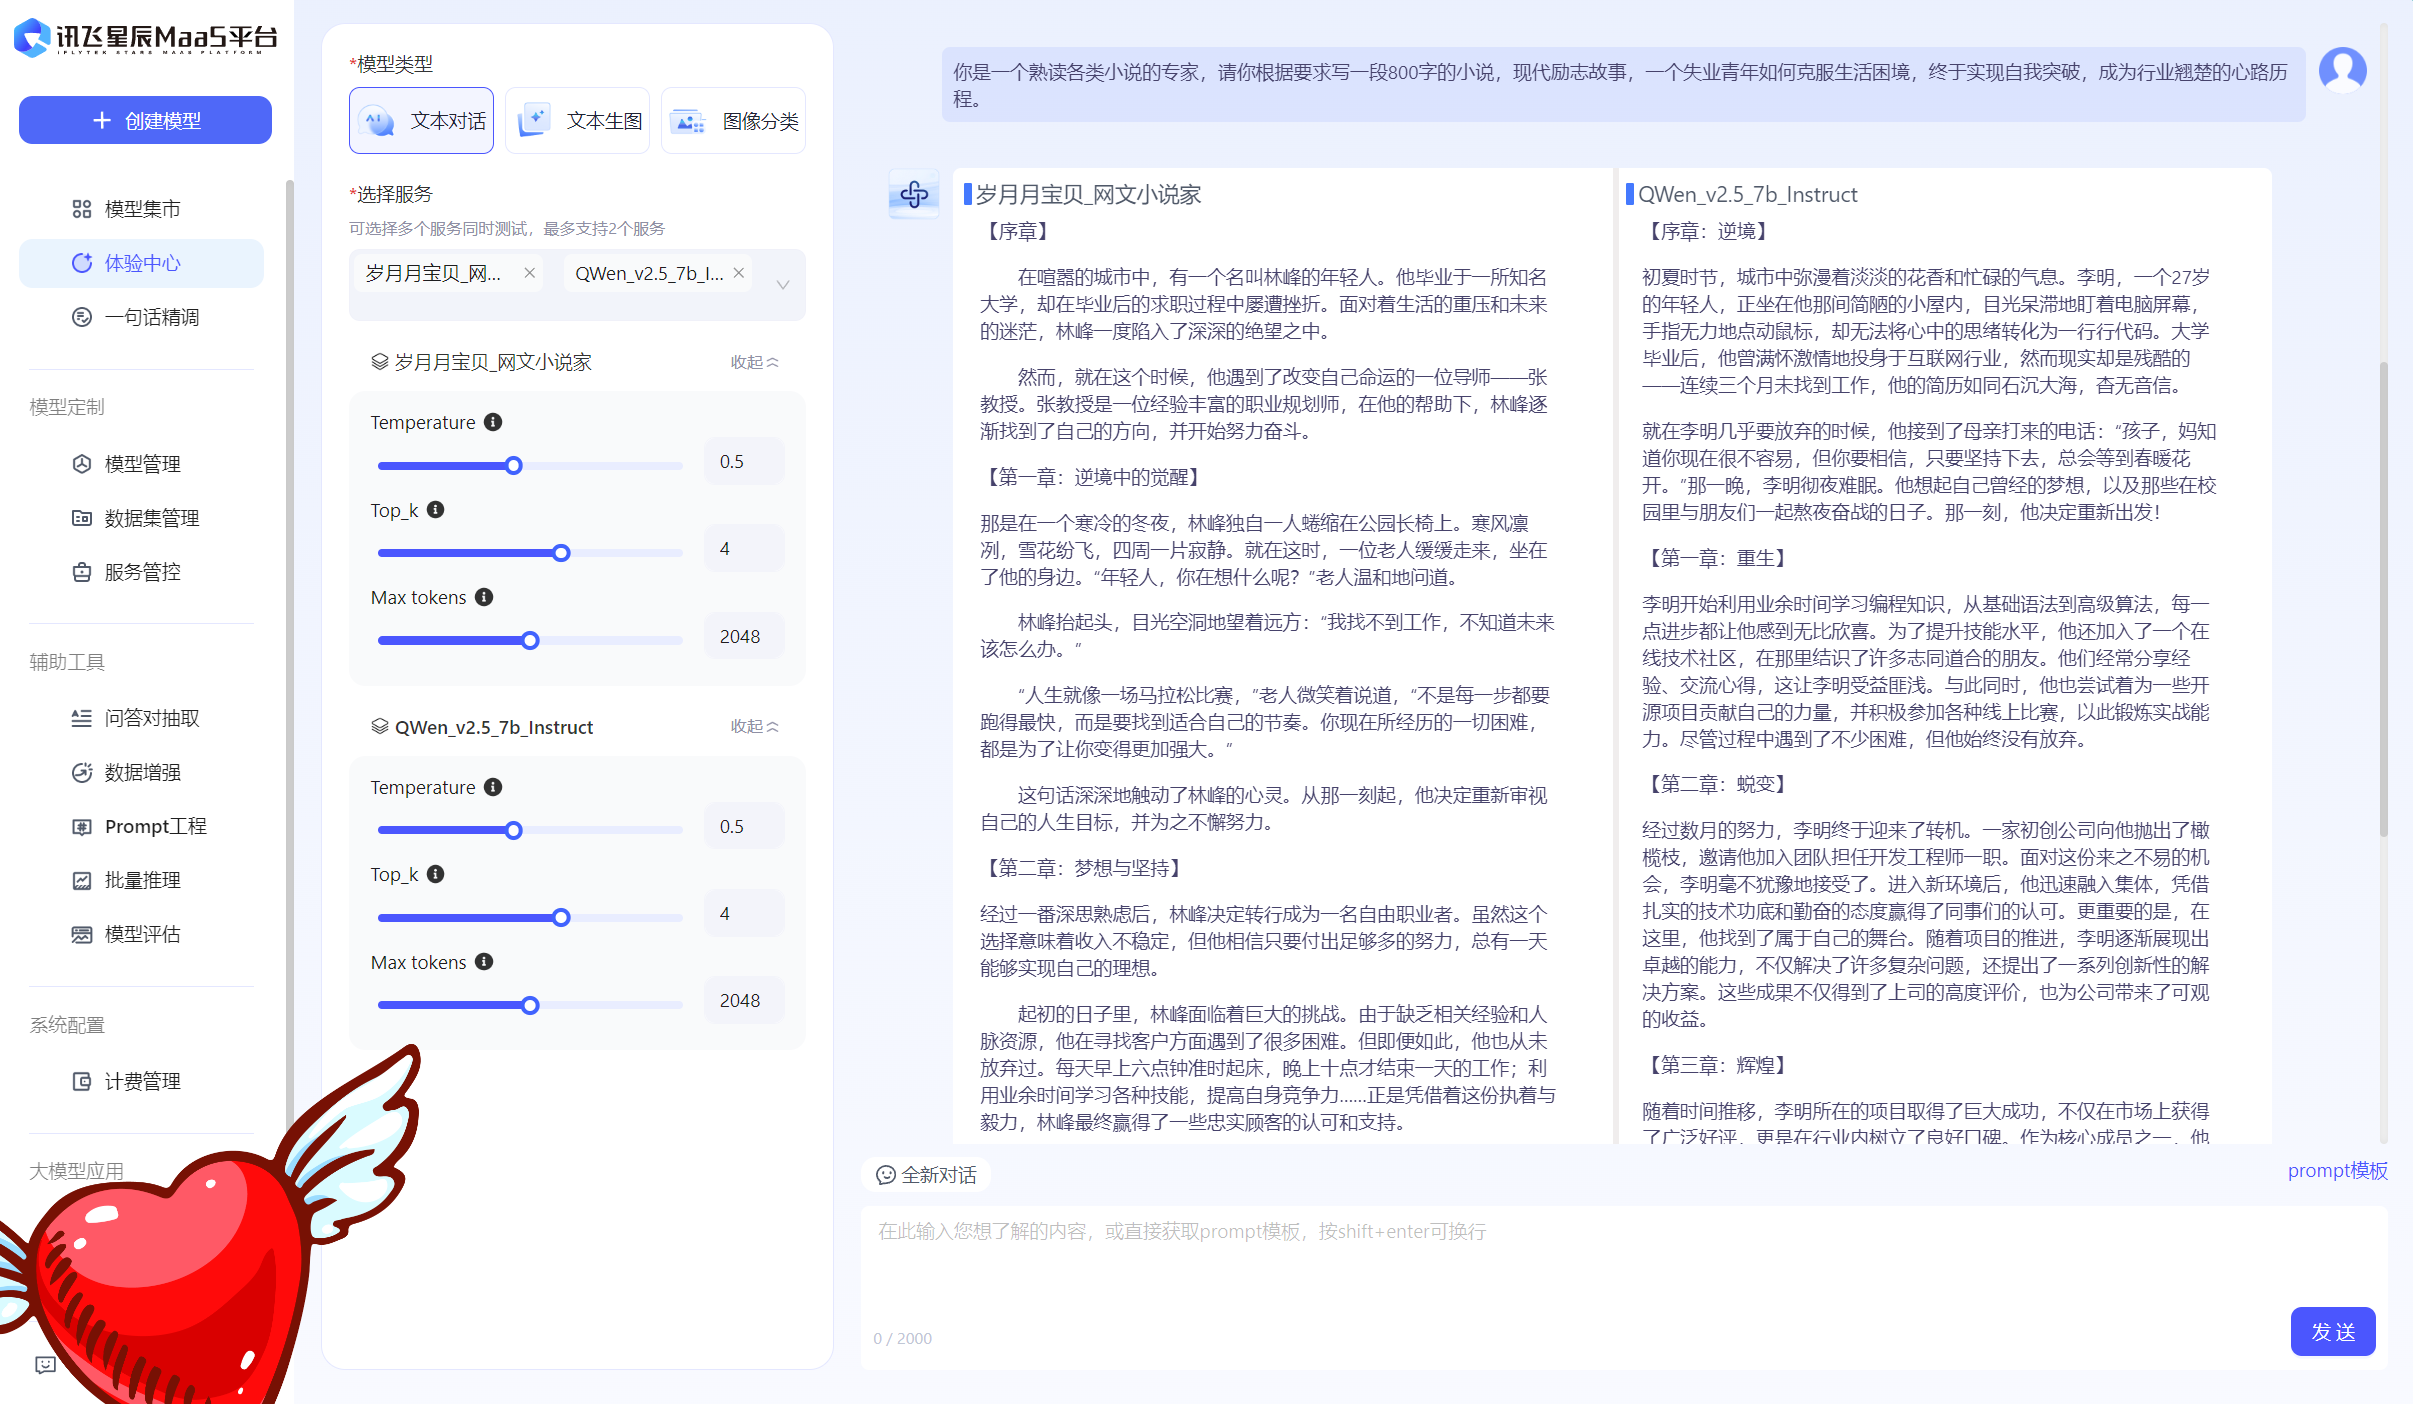Click the 模型集市 grid icon

(x=82, y=209)
